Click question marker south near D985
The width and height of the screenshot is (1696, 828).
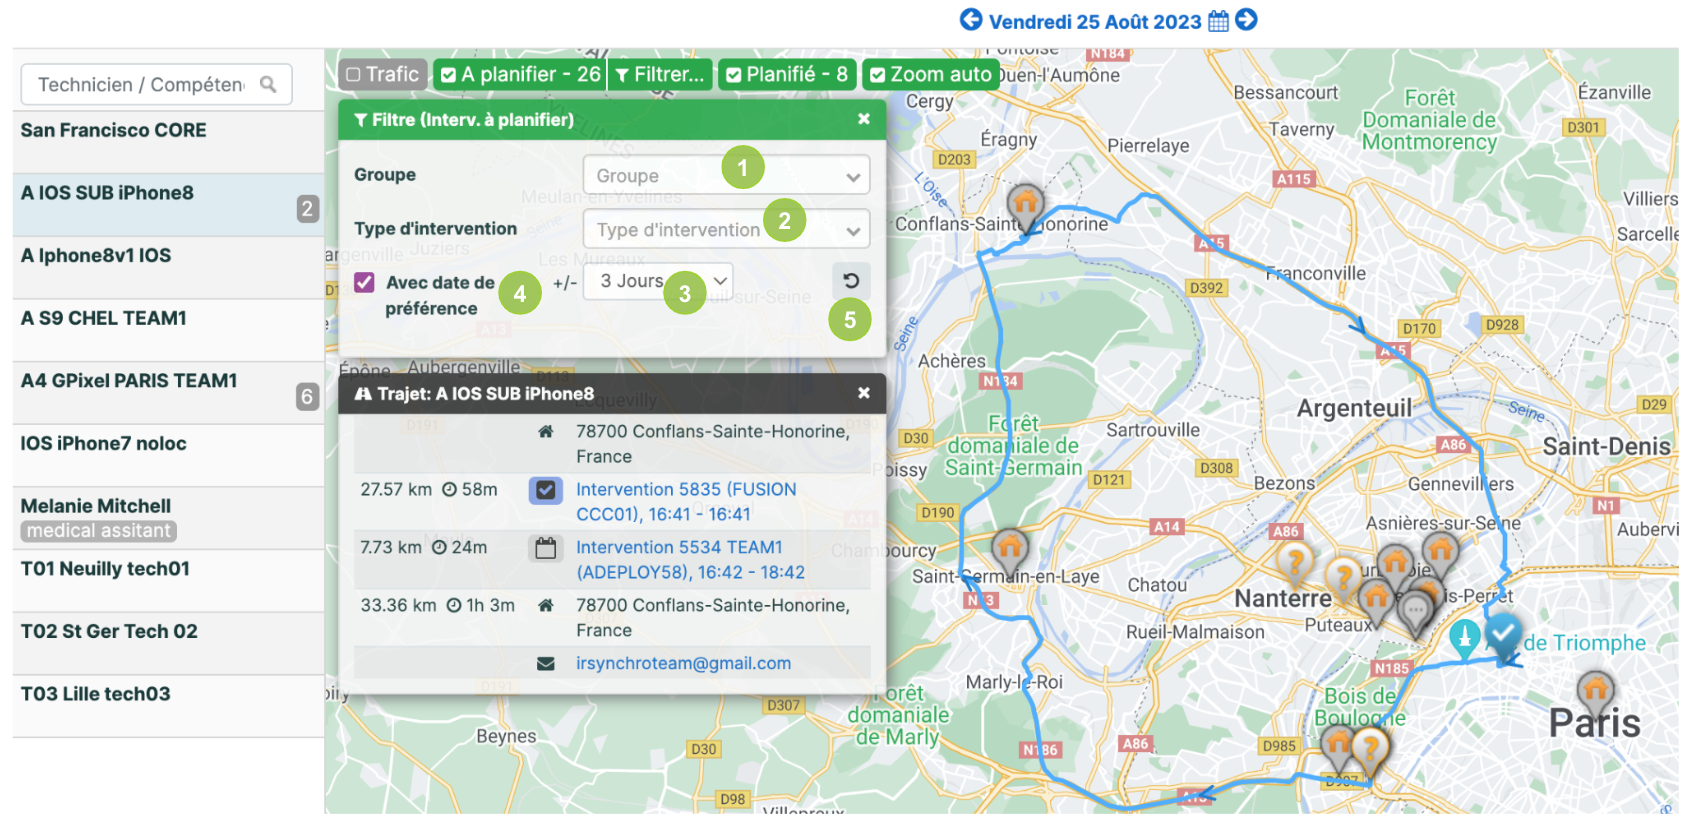(1371, 750)
